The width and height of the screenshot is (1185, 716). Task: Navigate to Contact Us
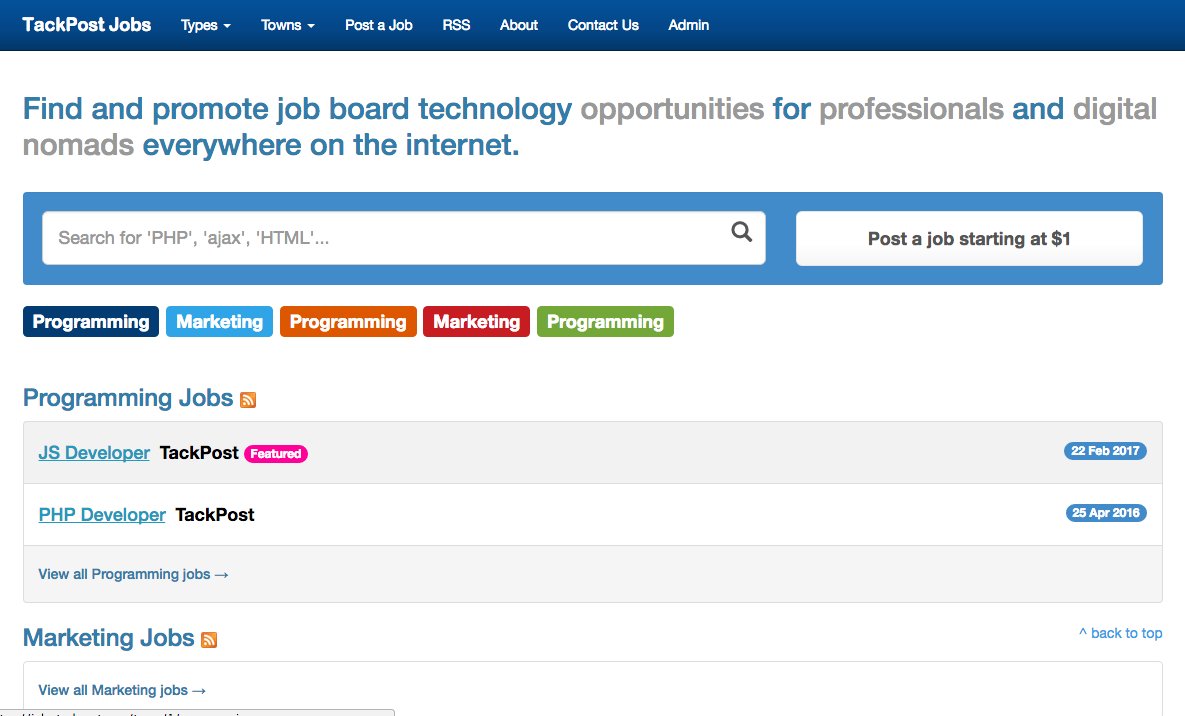click(x=603, y=25)
